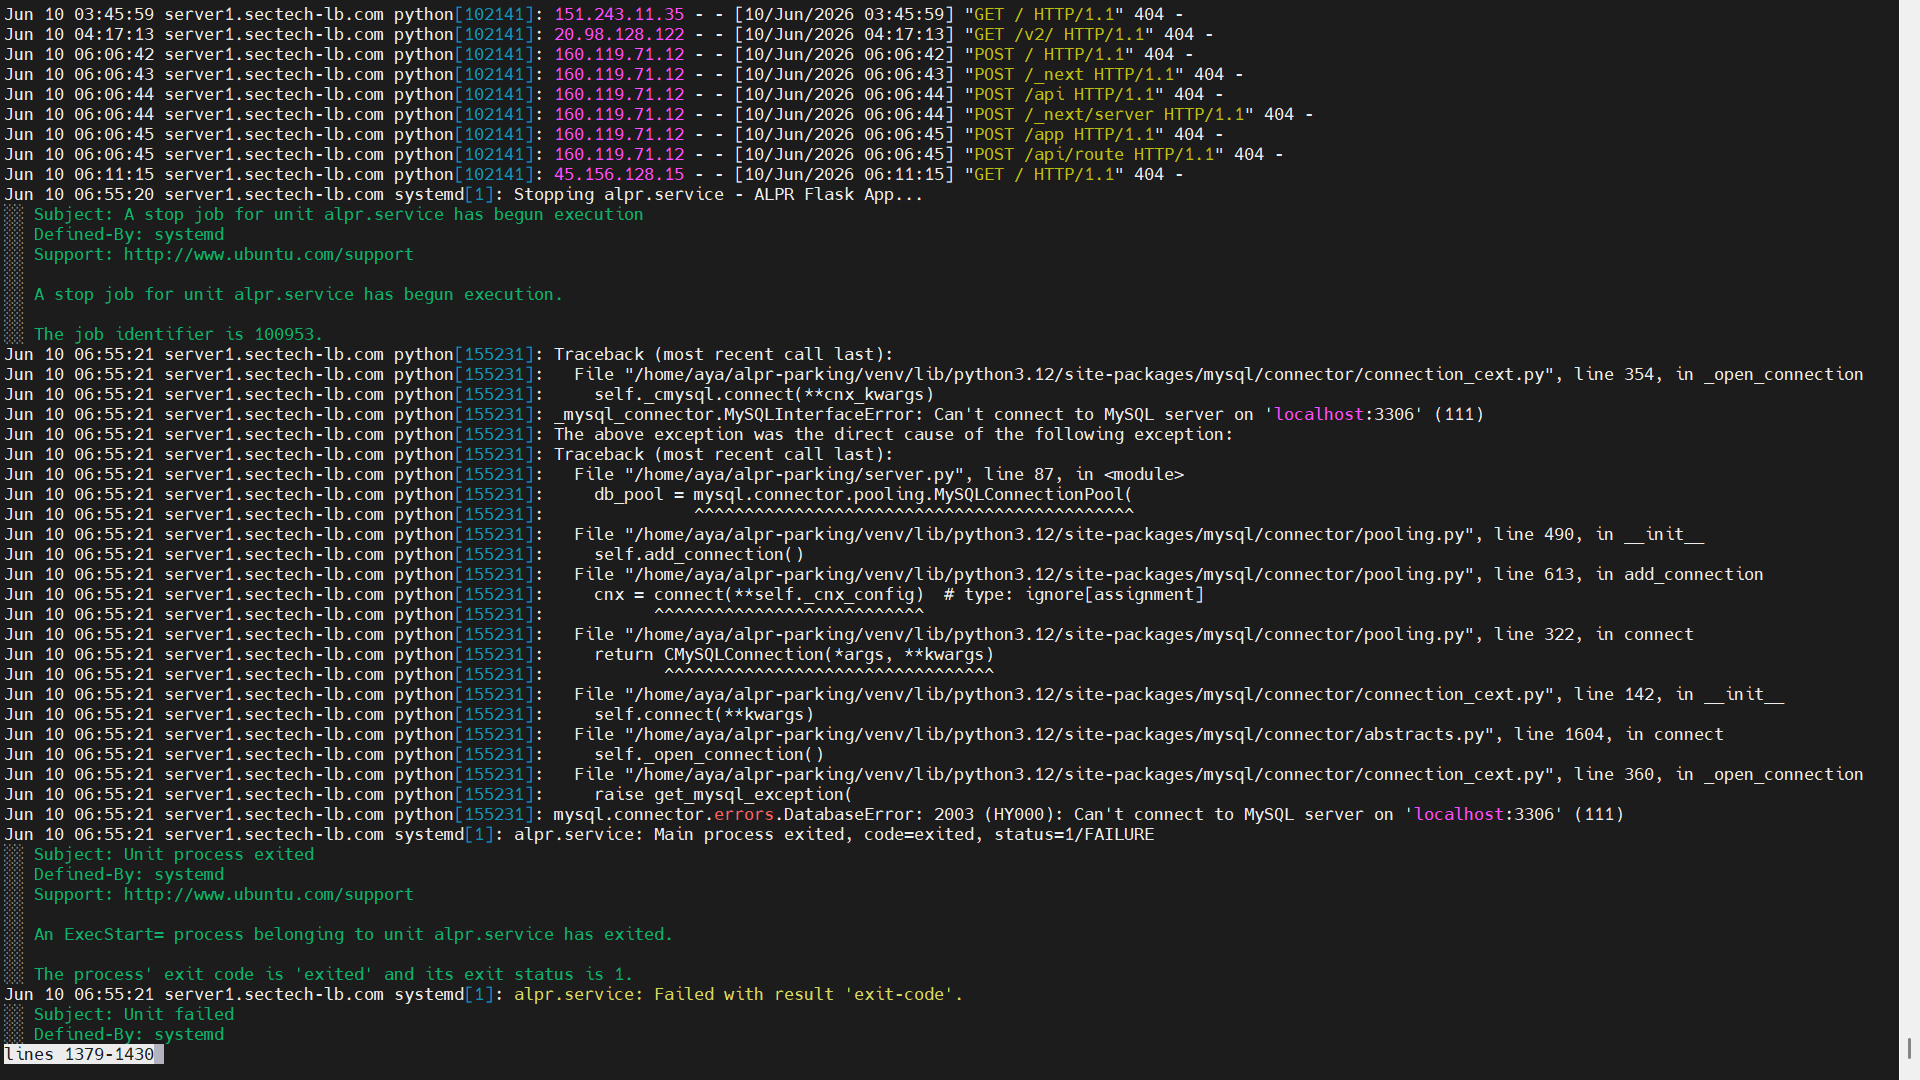Click 'Defined-By: systemd' below Subject: Unit failed

click(129, 1034)
